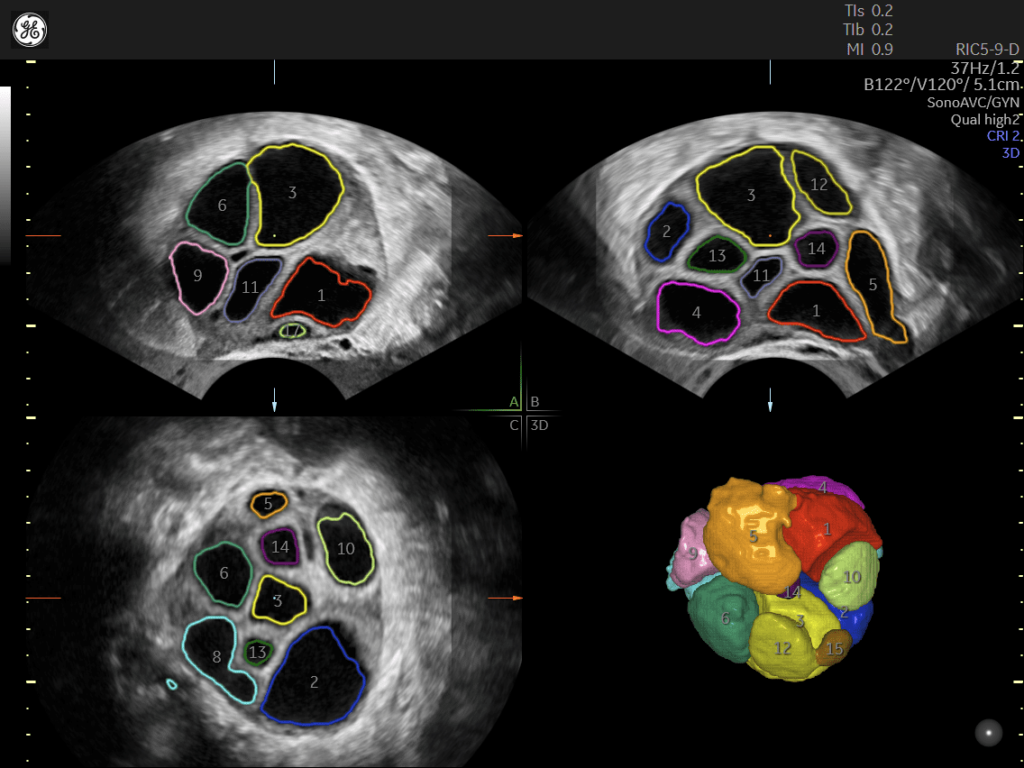
Task: Pick the small unlabeled green contour in plane A
Action: pyautogui.click(x=293, y=330)
